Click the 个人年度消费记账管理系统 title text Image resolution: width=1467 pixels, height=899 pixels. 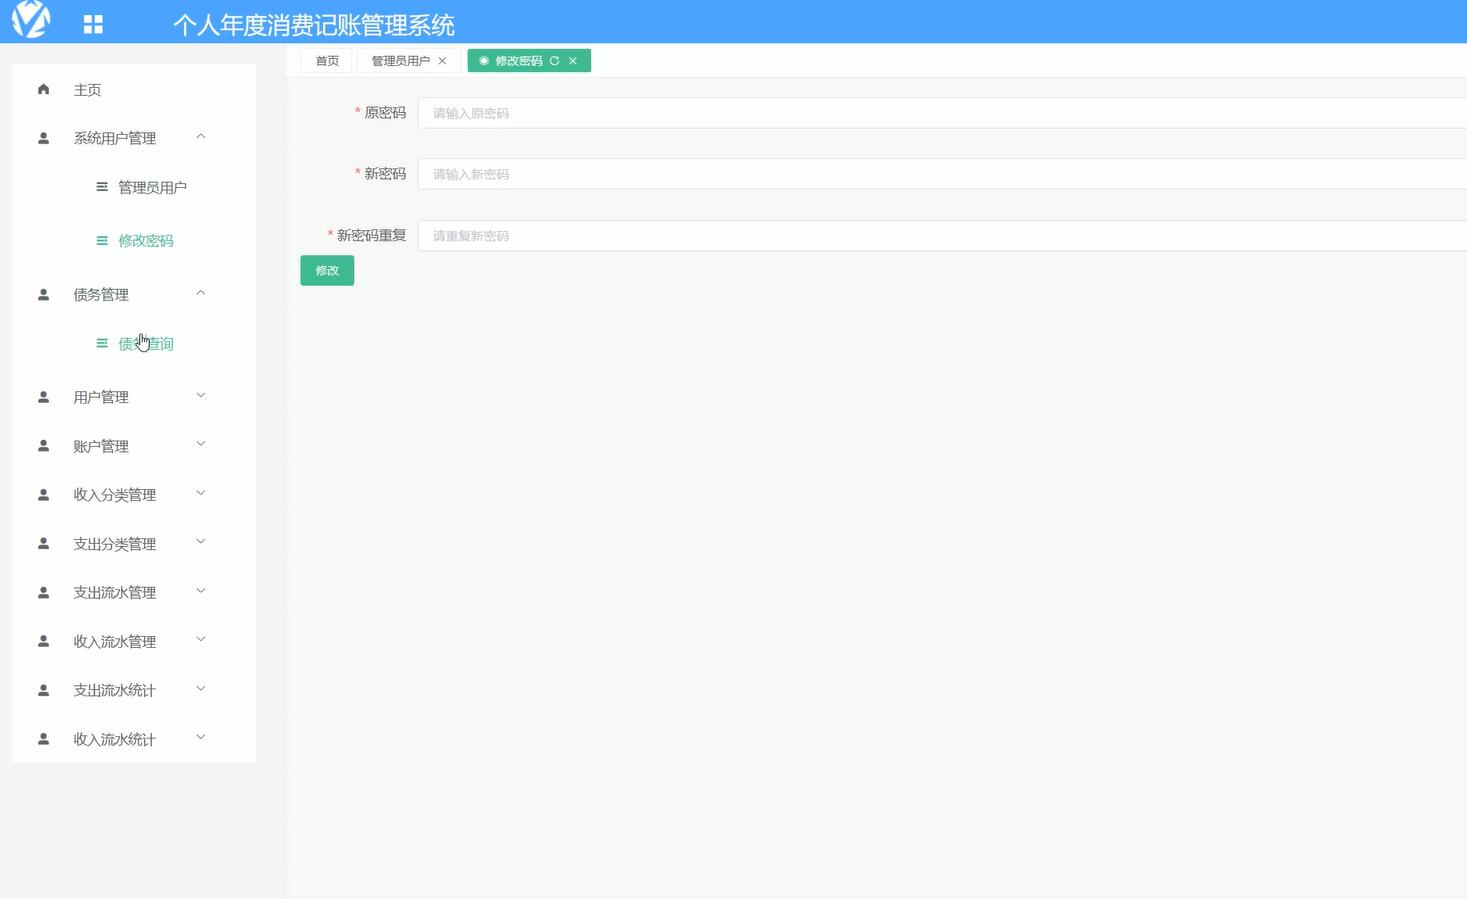pyautogui.click(x=314, y=25)
